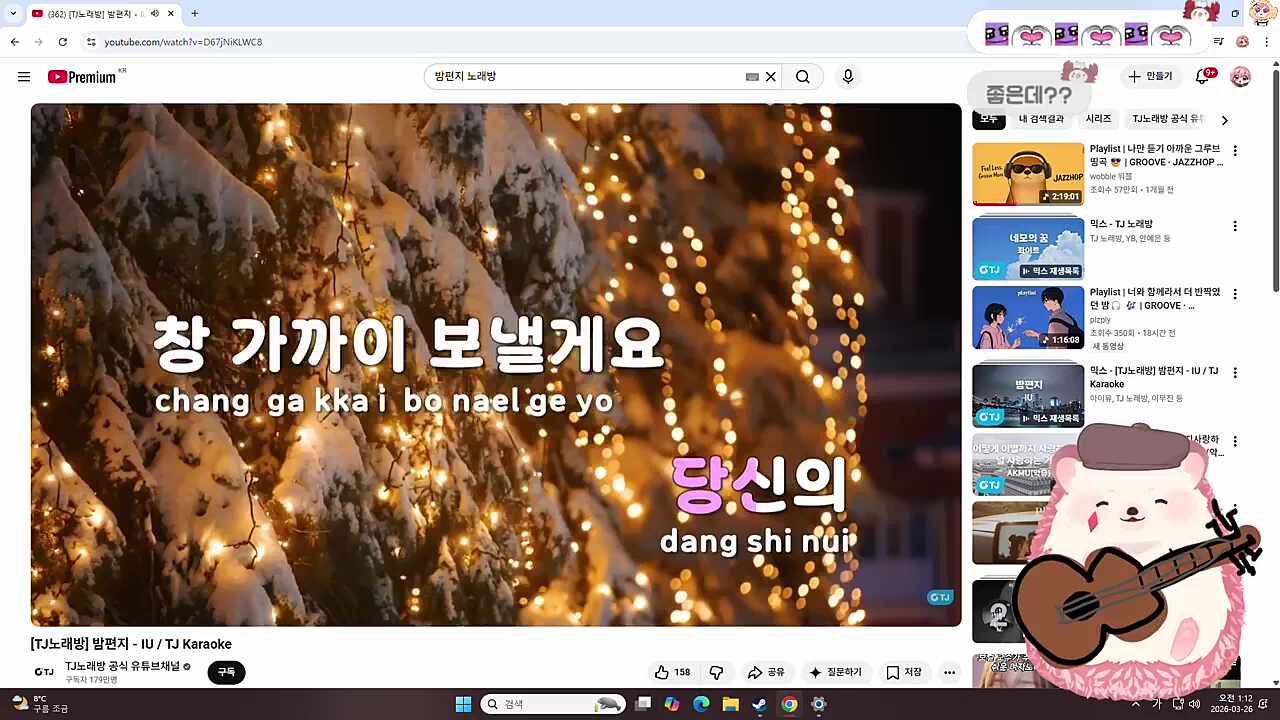Expand the hidden system tray icons
The height and width of the screenshot is (720, 1280).
(1135, 704)
